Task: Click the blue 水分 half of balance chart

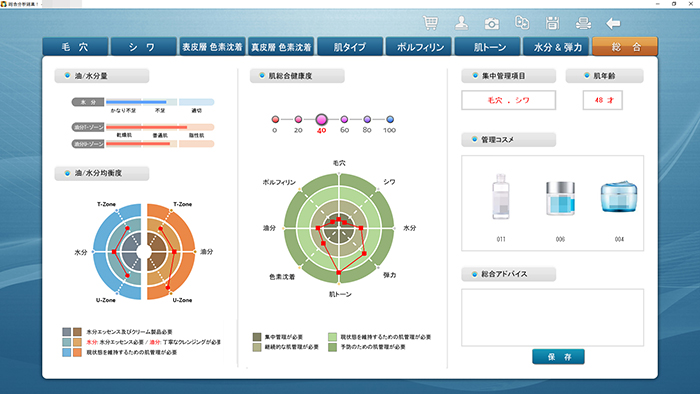Action: [x=116, y=252]
